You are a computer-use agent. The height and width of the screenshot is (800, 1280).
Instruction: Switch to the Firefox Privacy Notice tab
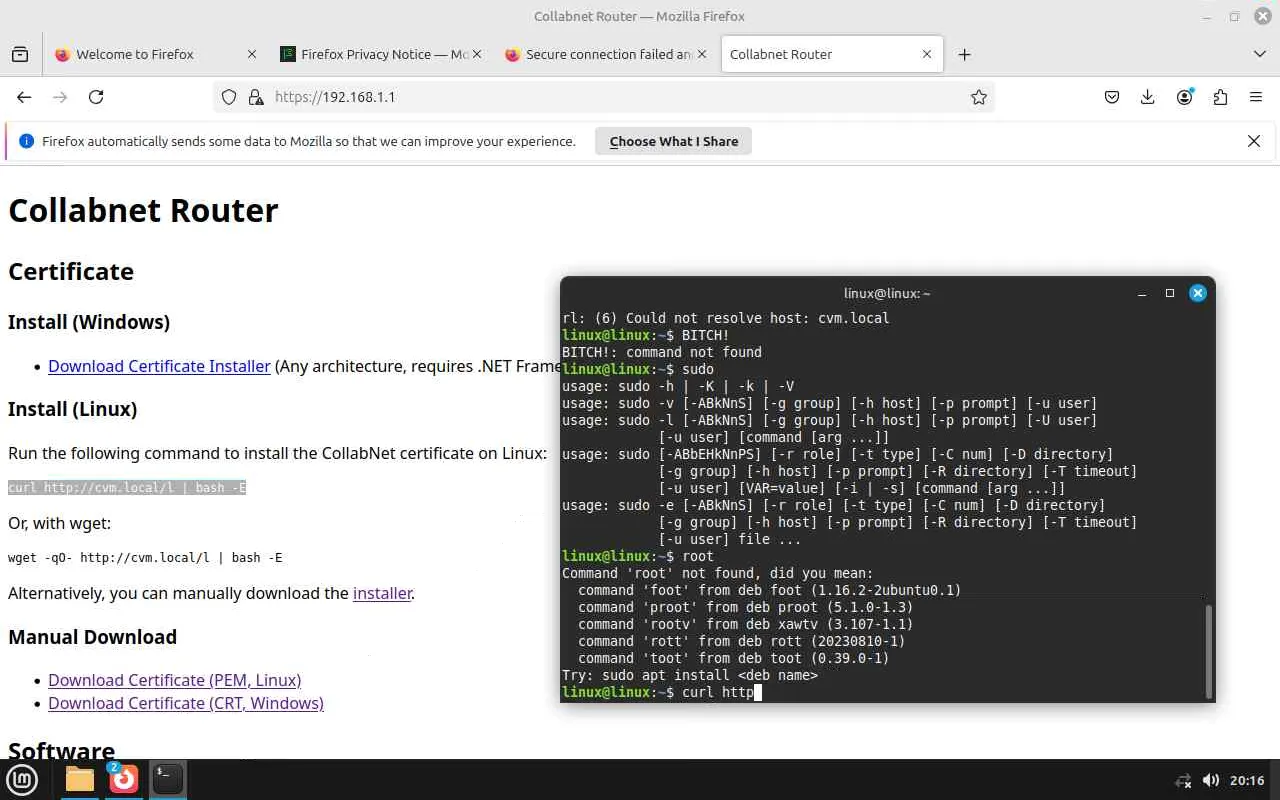pyautogui.click(x=381, y=55)
